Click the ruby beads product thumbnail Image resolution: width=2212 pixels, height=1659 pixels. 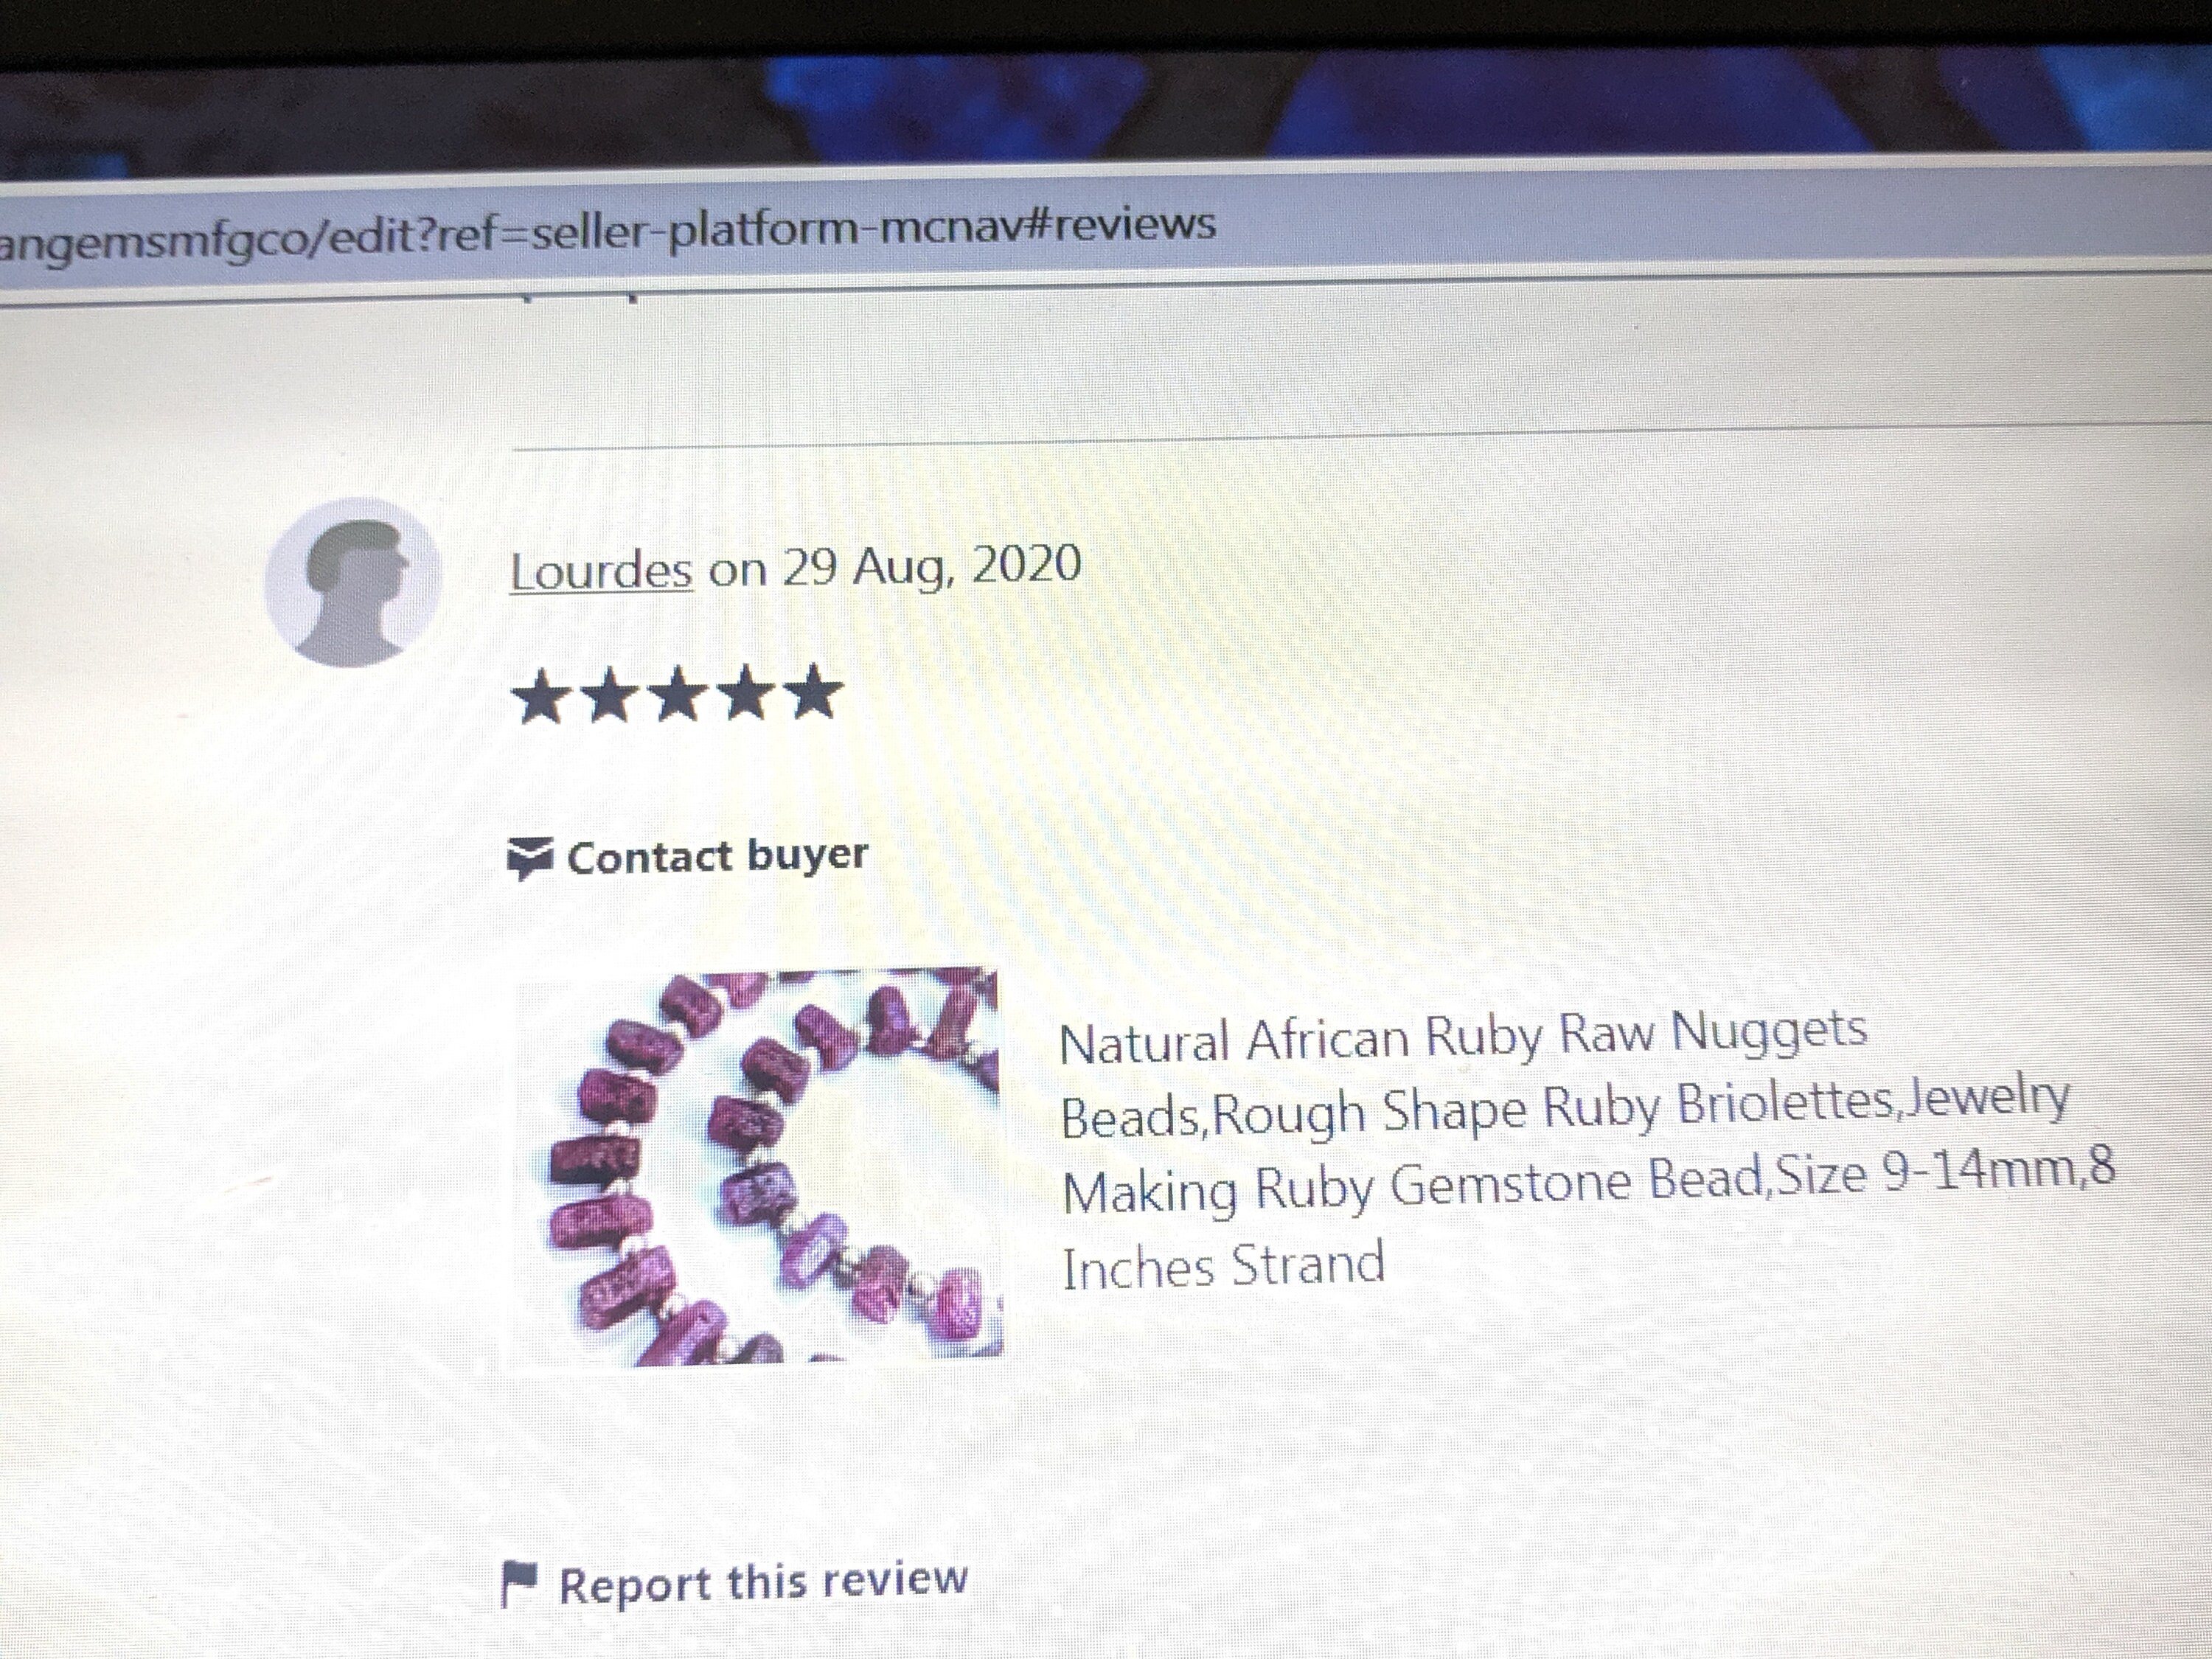[757, 1166]
